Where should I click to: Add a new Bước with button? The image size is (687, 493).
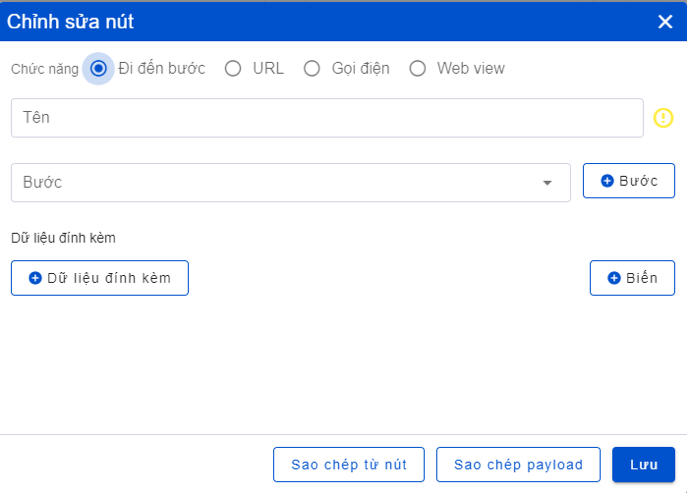pos(628,181)
